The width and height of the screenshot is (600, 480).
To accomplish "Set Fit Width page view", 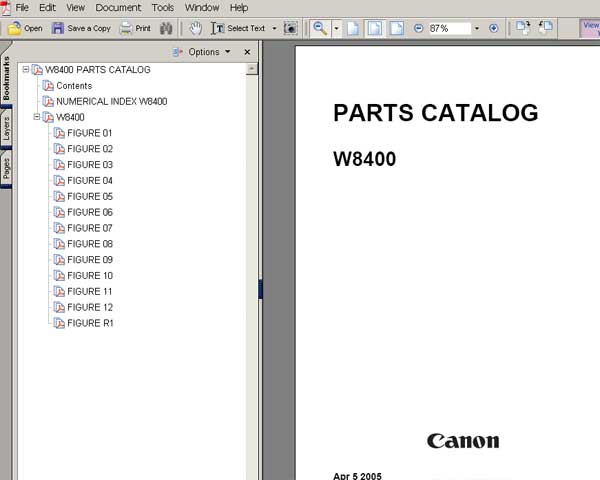I will click(x=396, y=28).
